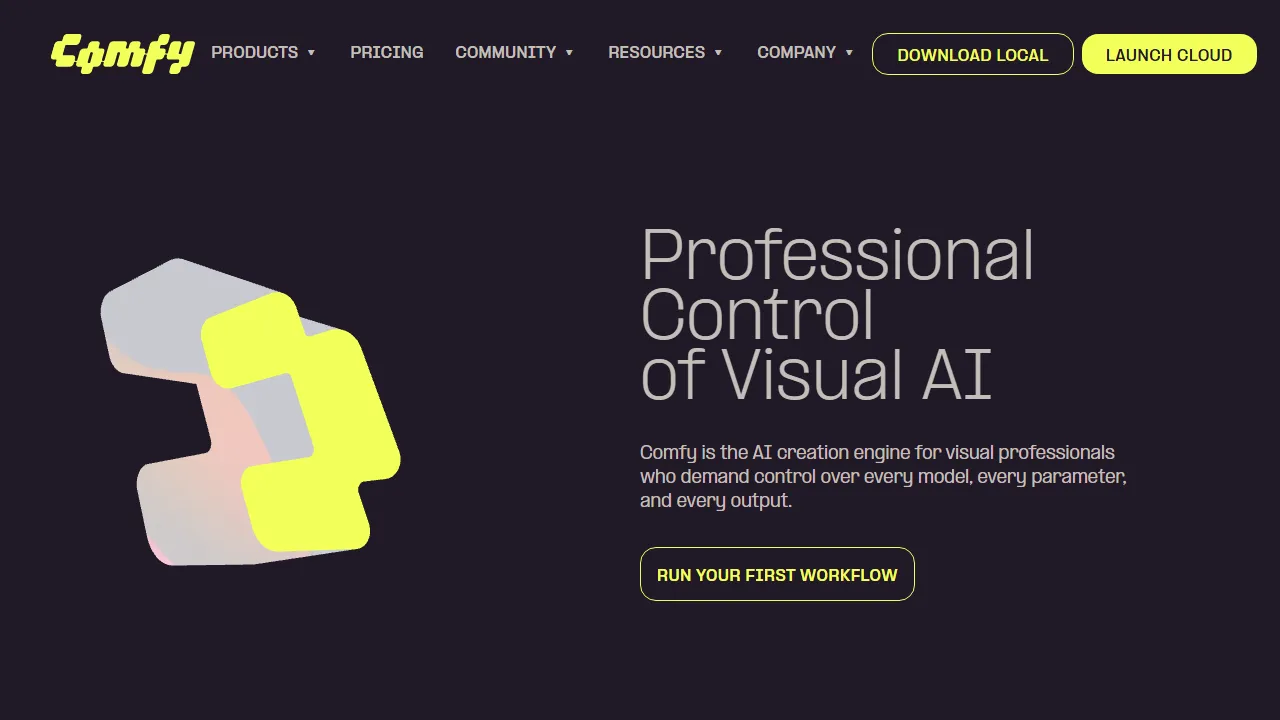Screen dimensions: 1280x720
Task: Expand the Company dropdown arrow
Action: click(x=849, y=53)
